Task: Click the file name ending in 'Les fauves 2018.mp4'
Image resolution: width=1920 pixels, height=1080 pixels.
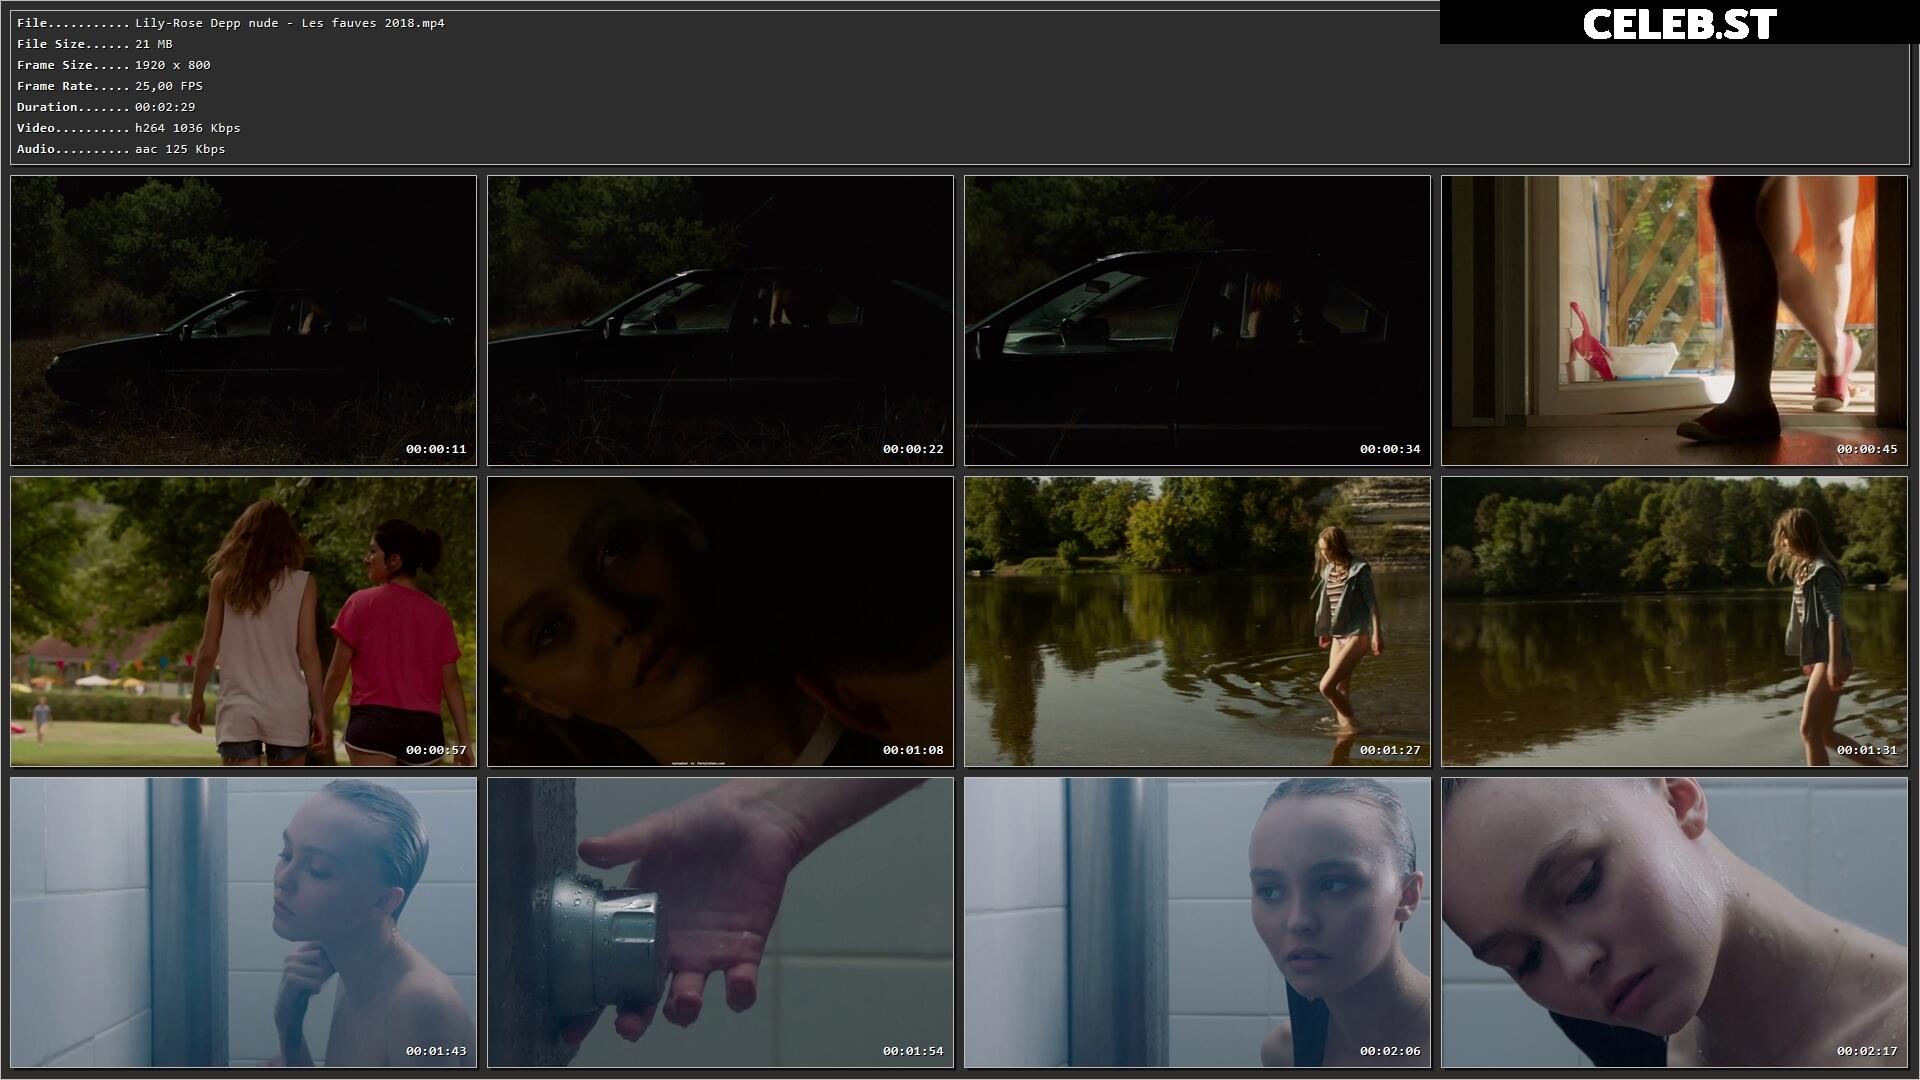Action: pos(290,23)
